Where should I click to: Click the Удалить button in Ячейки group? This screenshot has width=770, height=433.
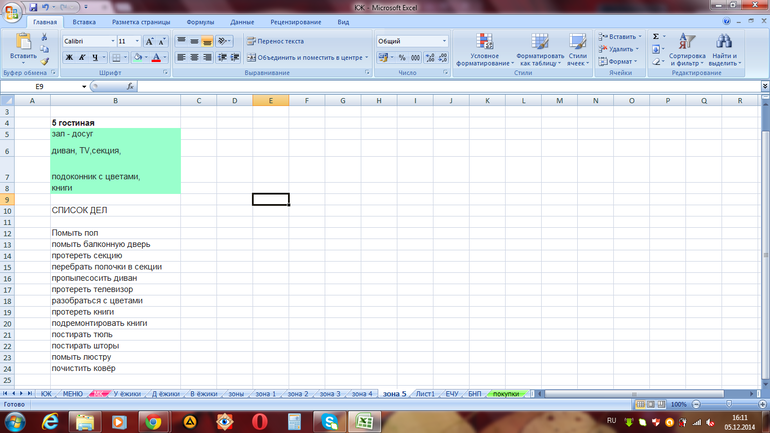[x=619, y=49]
